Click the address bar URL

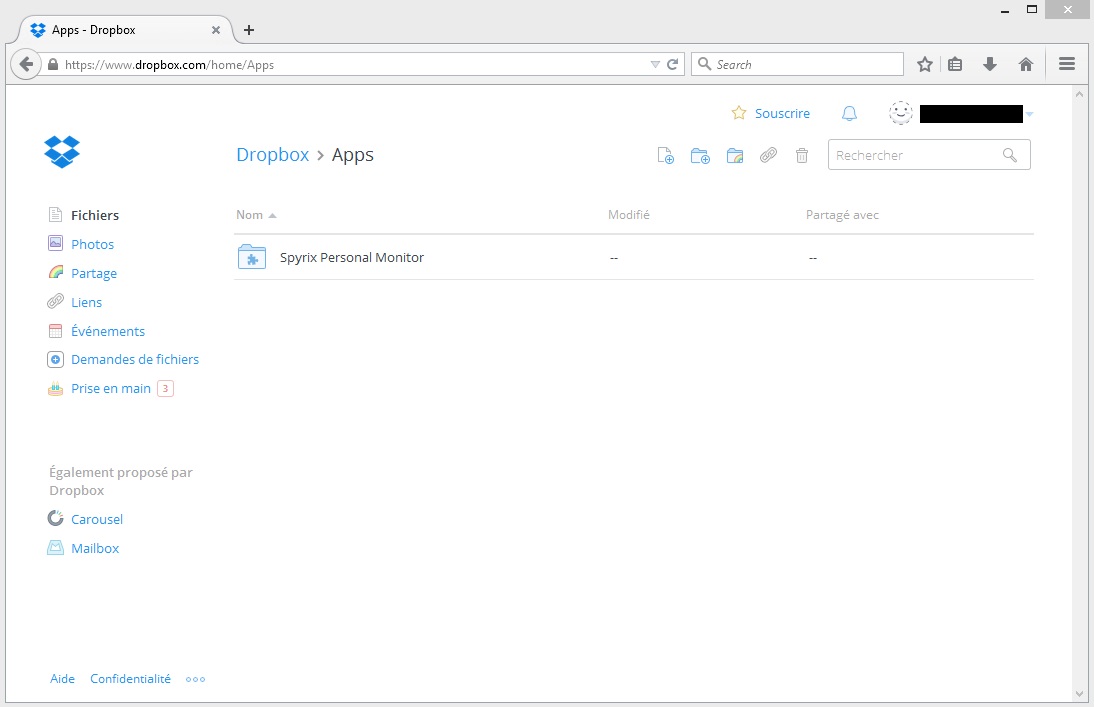tap(170, 65)
